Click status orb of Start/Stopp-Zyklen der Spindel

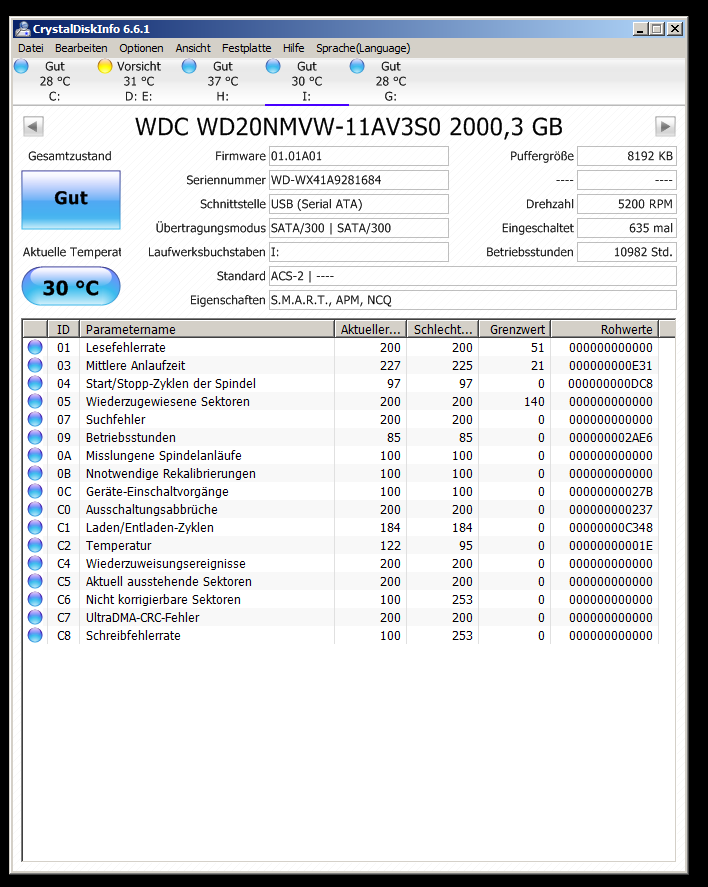click(35, 384)
